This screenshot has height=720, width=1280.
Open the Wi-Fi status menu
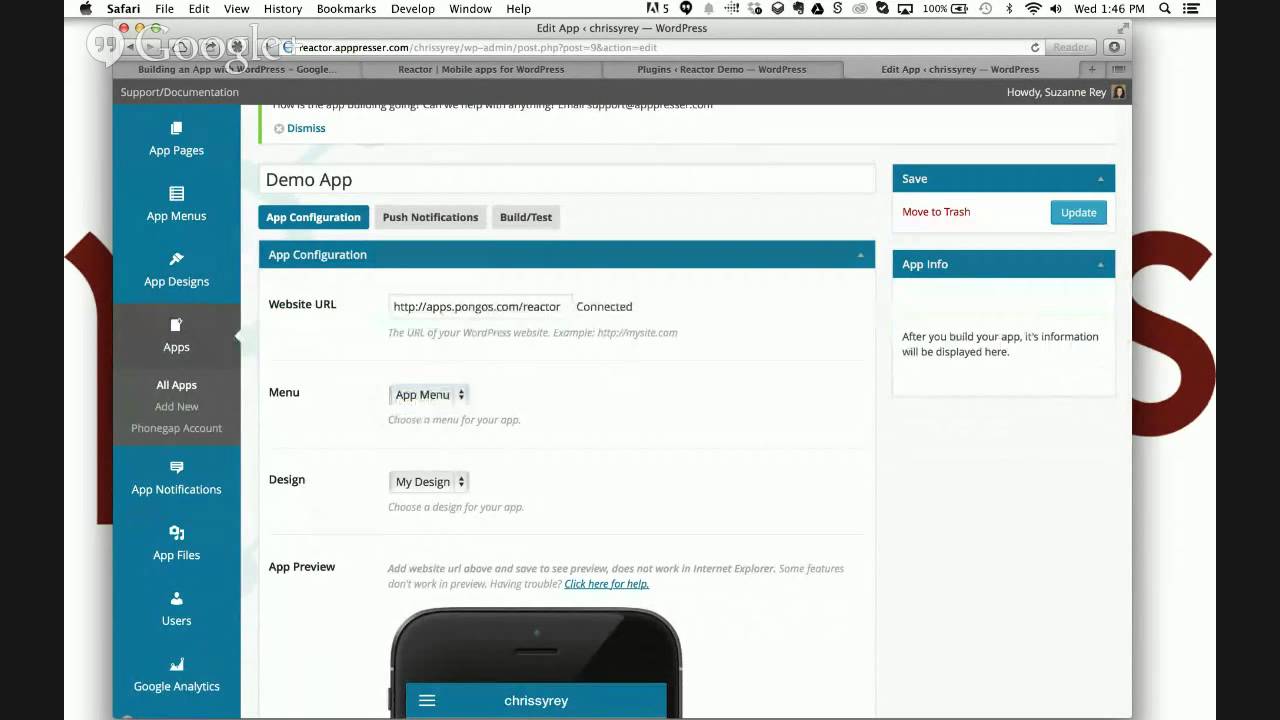(x=1033, y=9)
